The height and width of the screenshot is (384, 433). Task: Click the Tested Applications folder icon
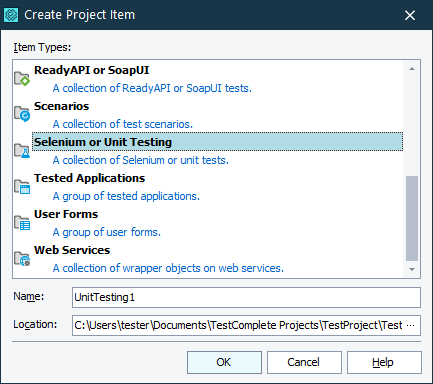[22, 187]
